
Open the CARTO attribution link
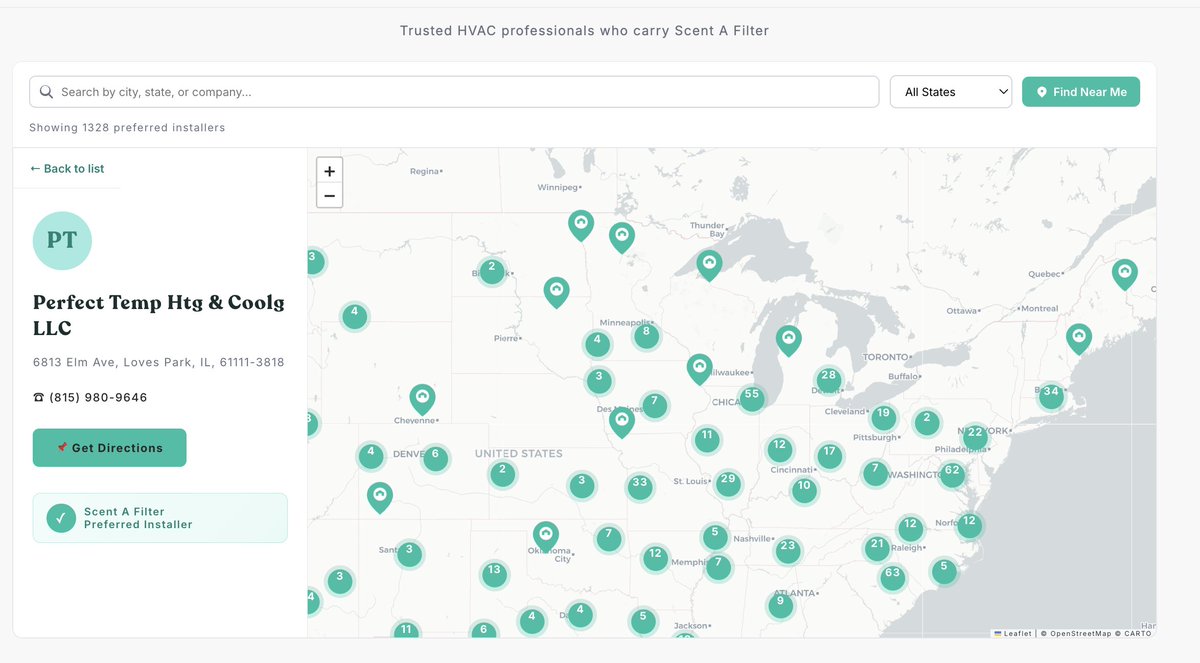point(1137,633)
